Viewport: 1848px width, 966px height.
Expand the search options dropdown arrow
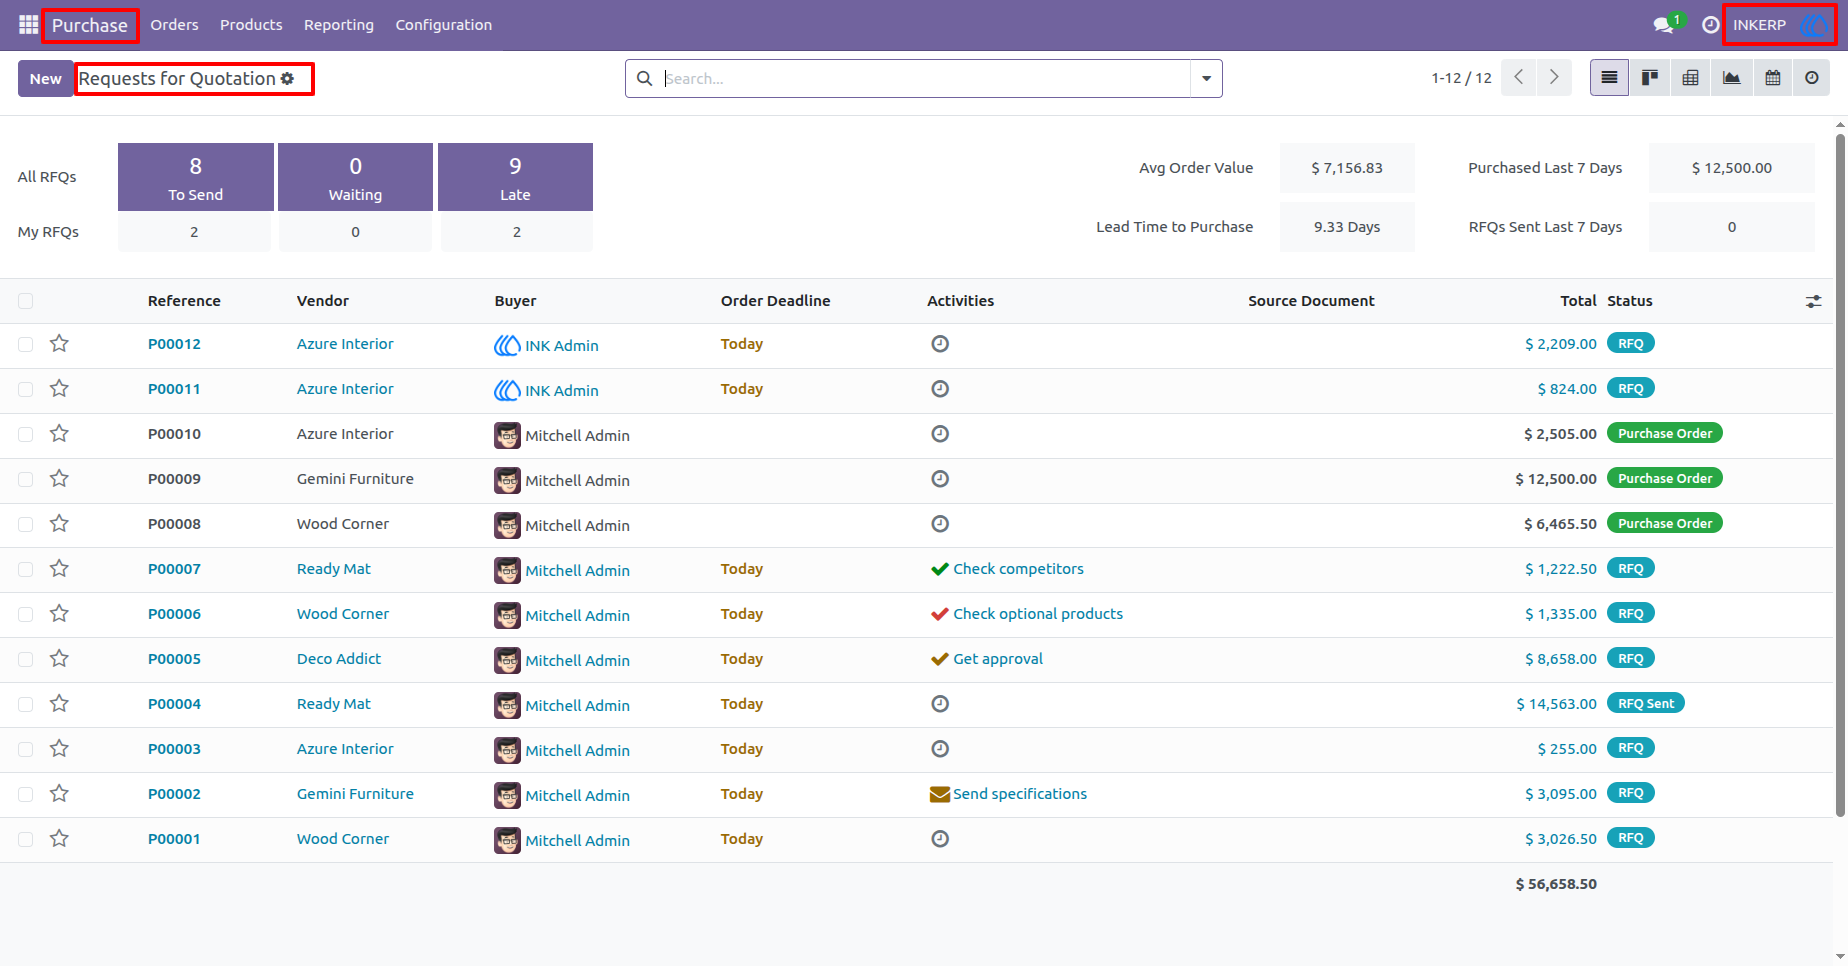point(1206,78)
